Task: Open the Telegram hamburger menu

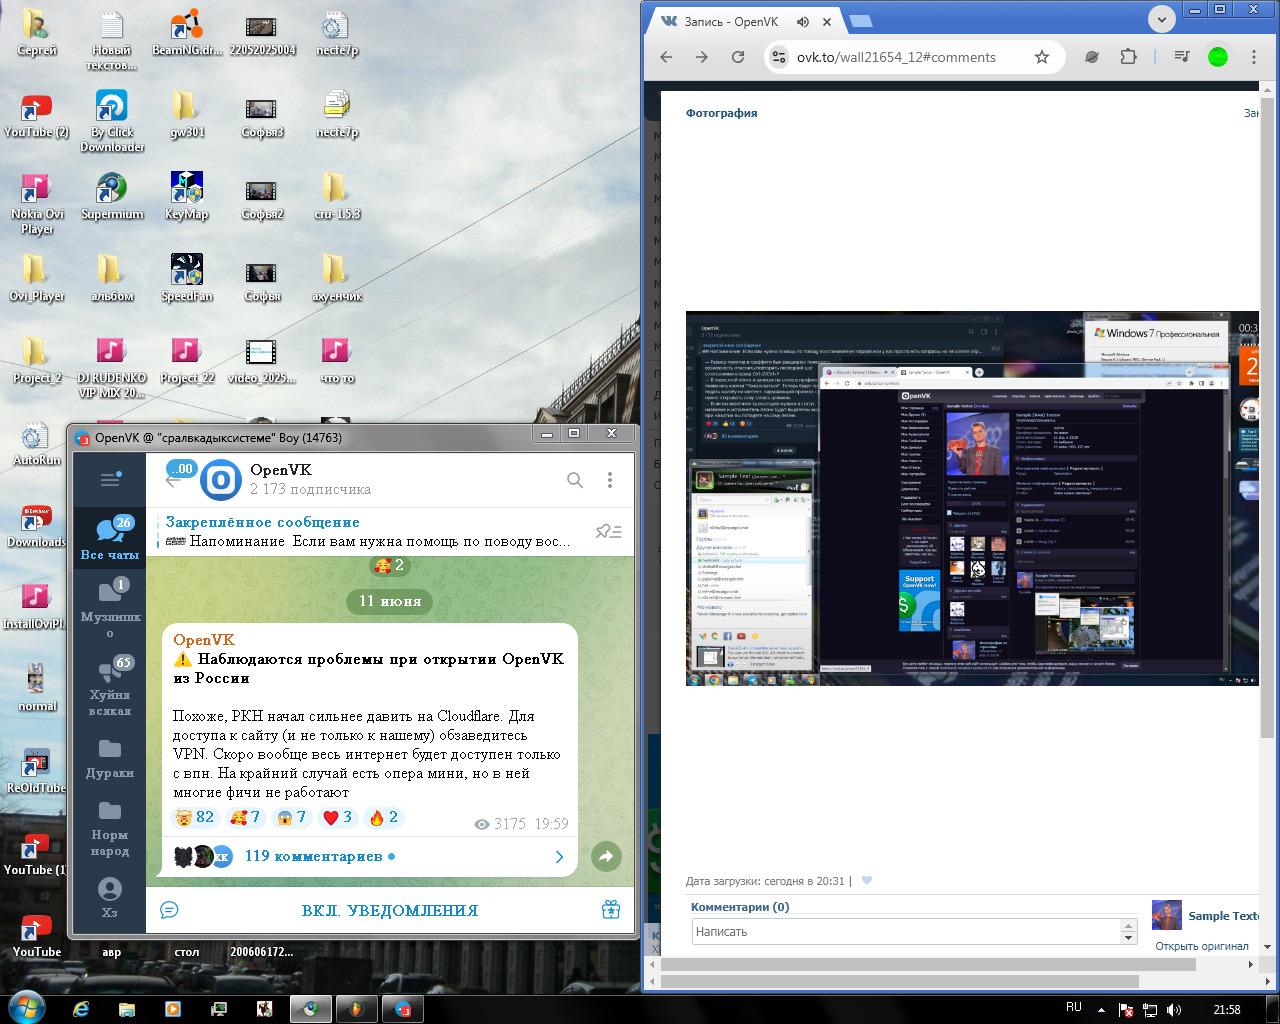Action: (110, 480)
